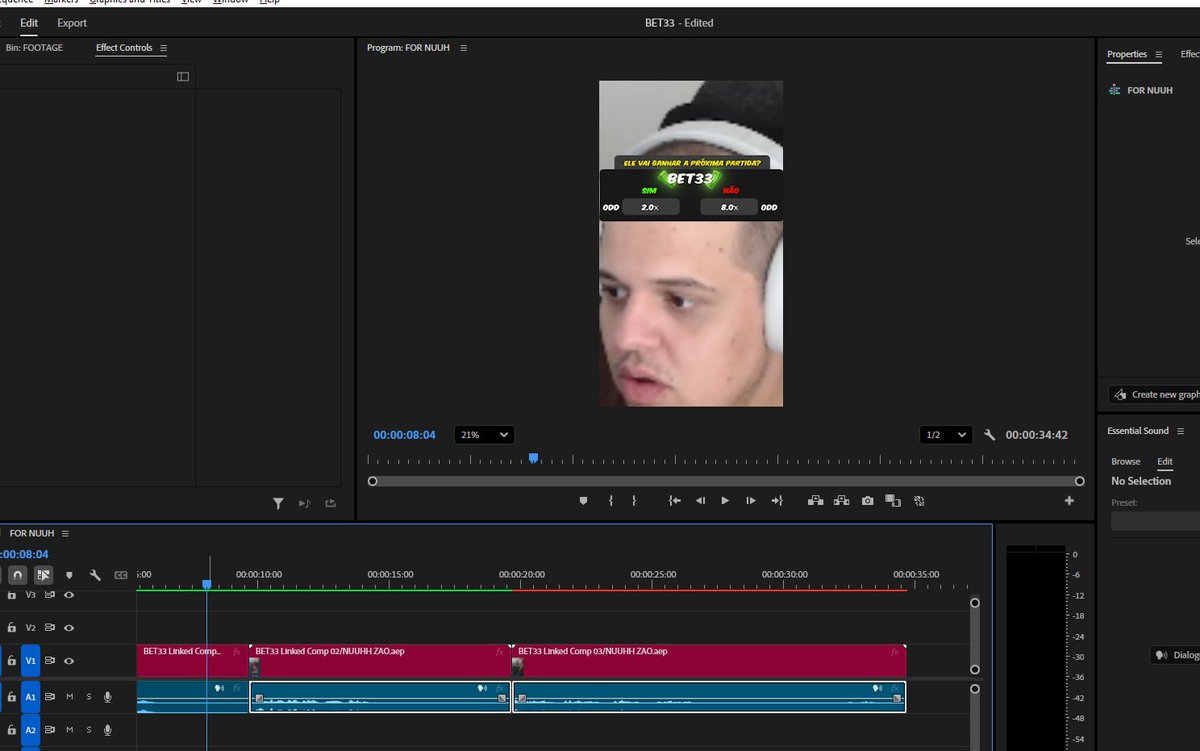Toggle sync lock on V1
Screen dimensions: 1200x751
(x=50, y=661)
